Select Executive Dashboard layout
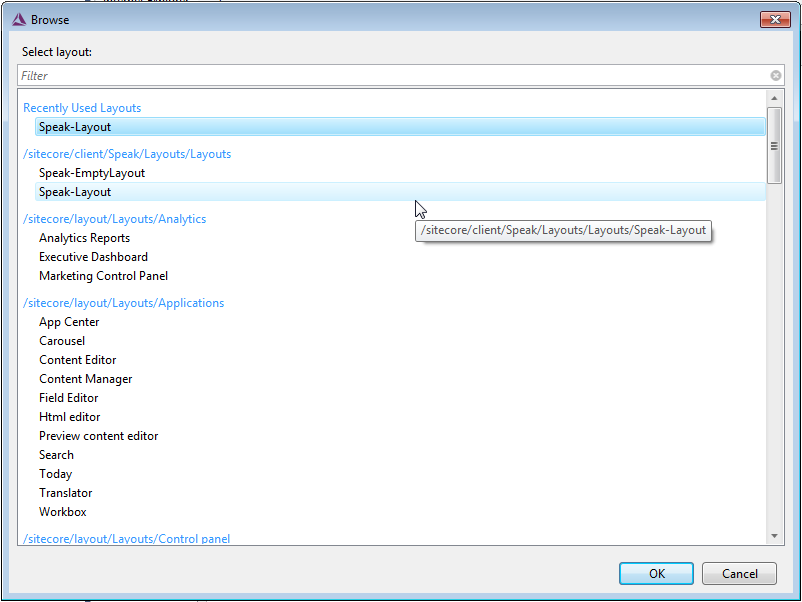 (400, 257)
